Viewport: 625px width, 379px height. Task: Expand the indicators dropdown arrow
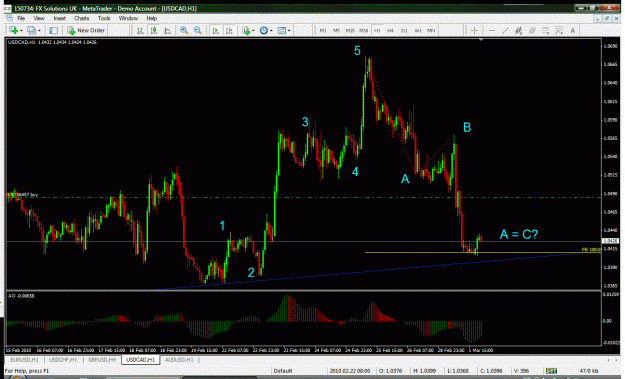tap(253, 31)
